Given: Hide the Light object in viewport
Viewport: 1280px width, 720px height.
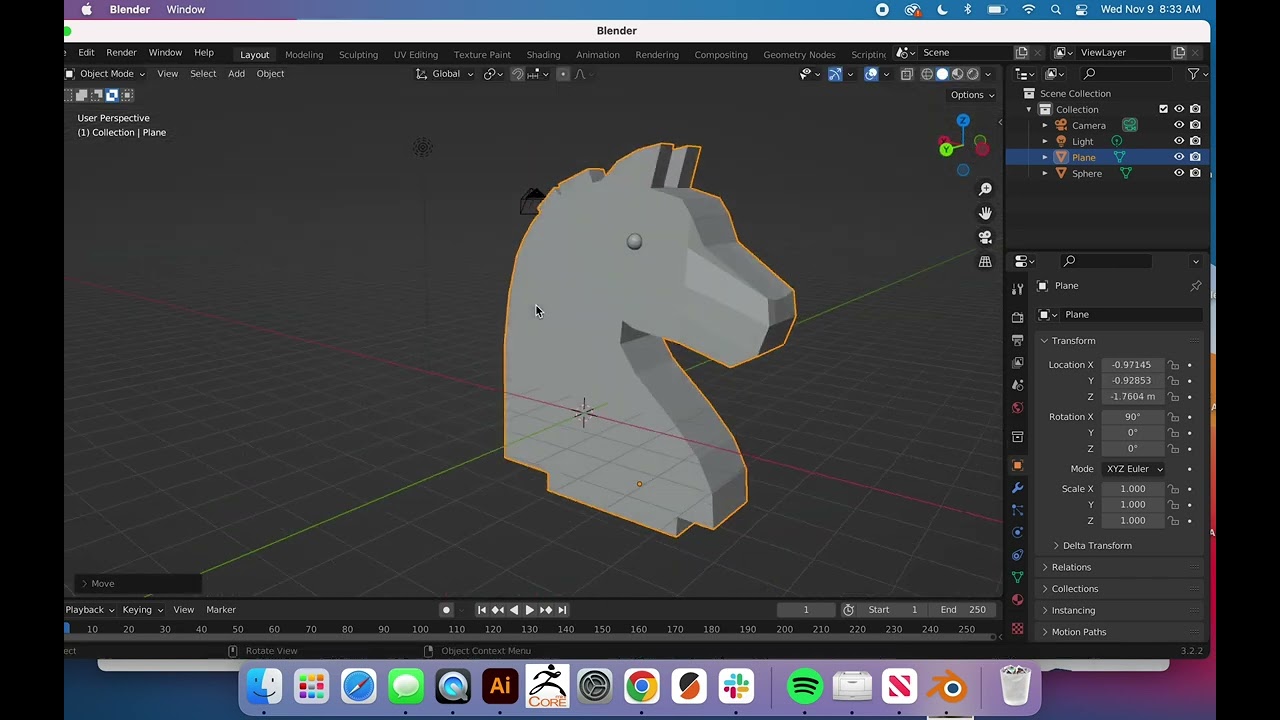Looking at the screenshot, I should (1179, 141).
